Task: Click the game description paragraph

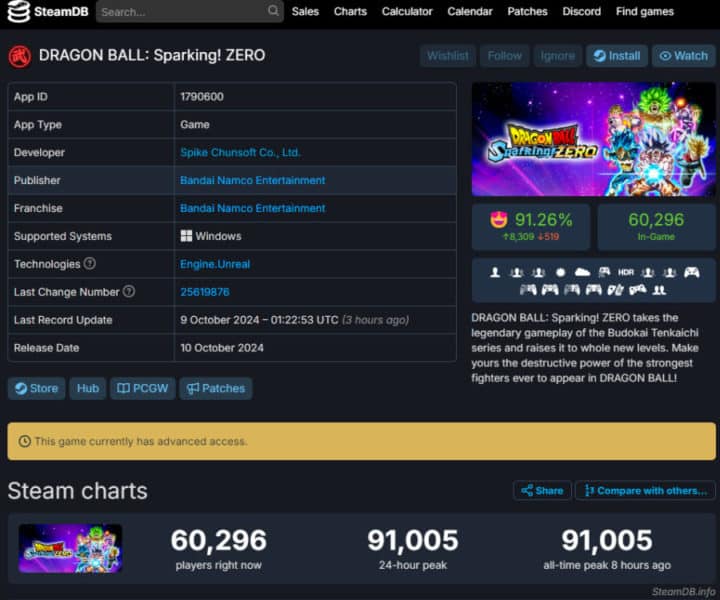Action: coord(585,348)
